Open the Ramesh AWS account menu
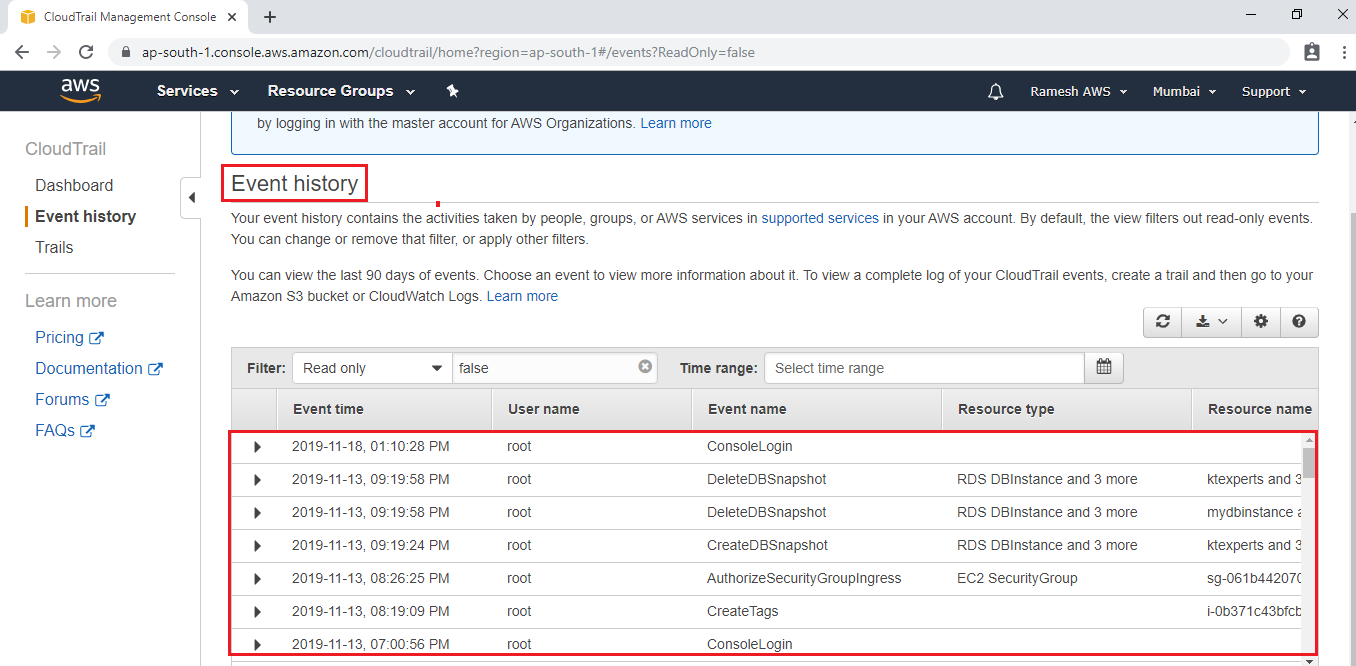The width and height of the screenshot is (1356, 666). [1079, 91]
